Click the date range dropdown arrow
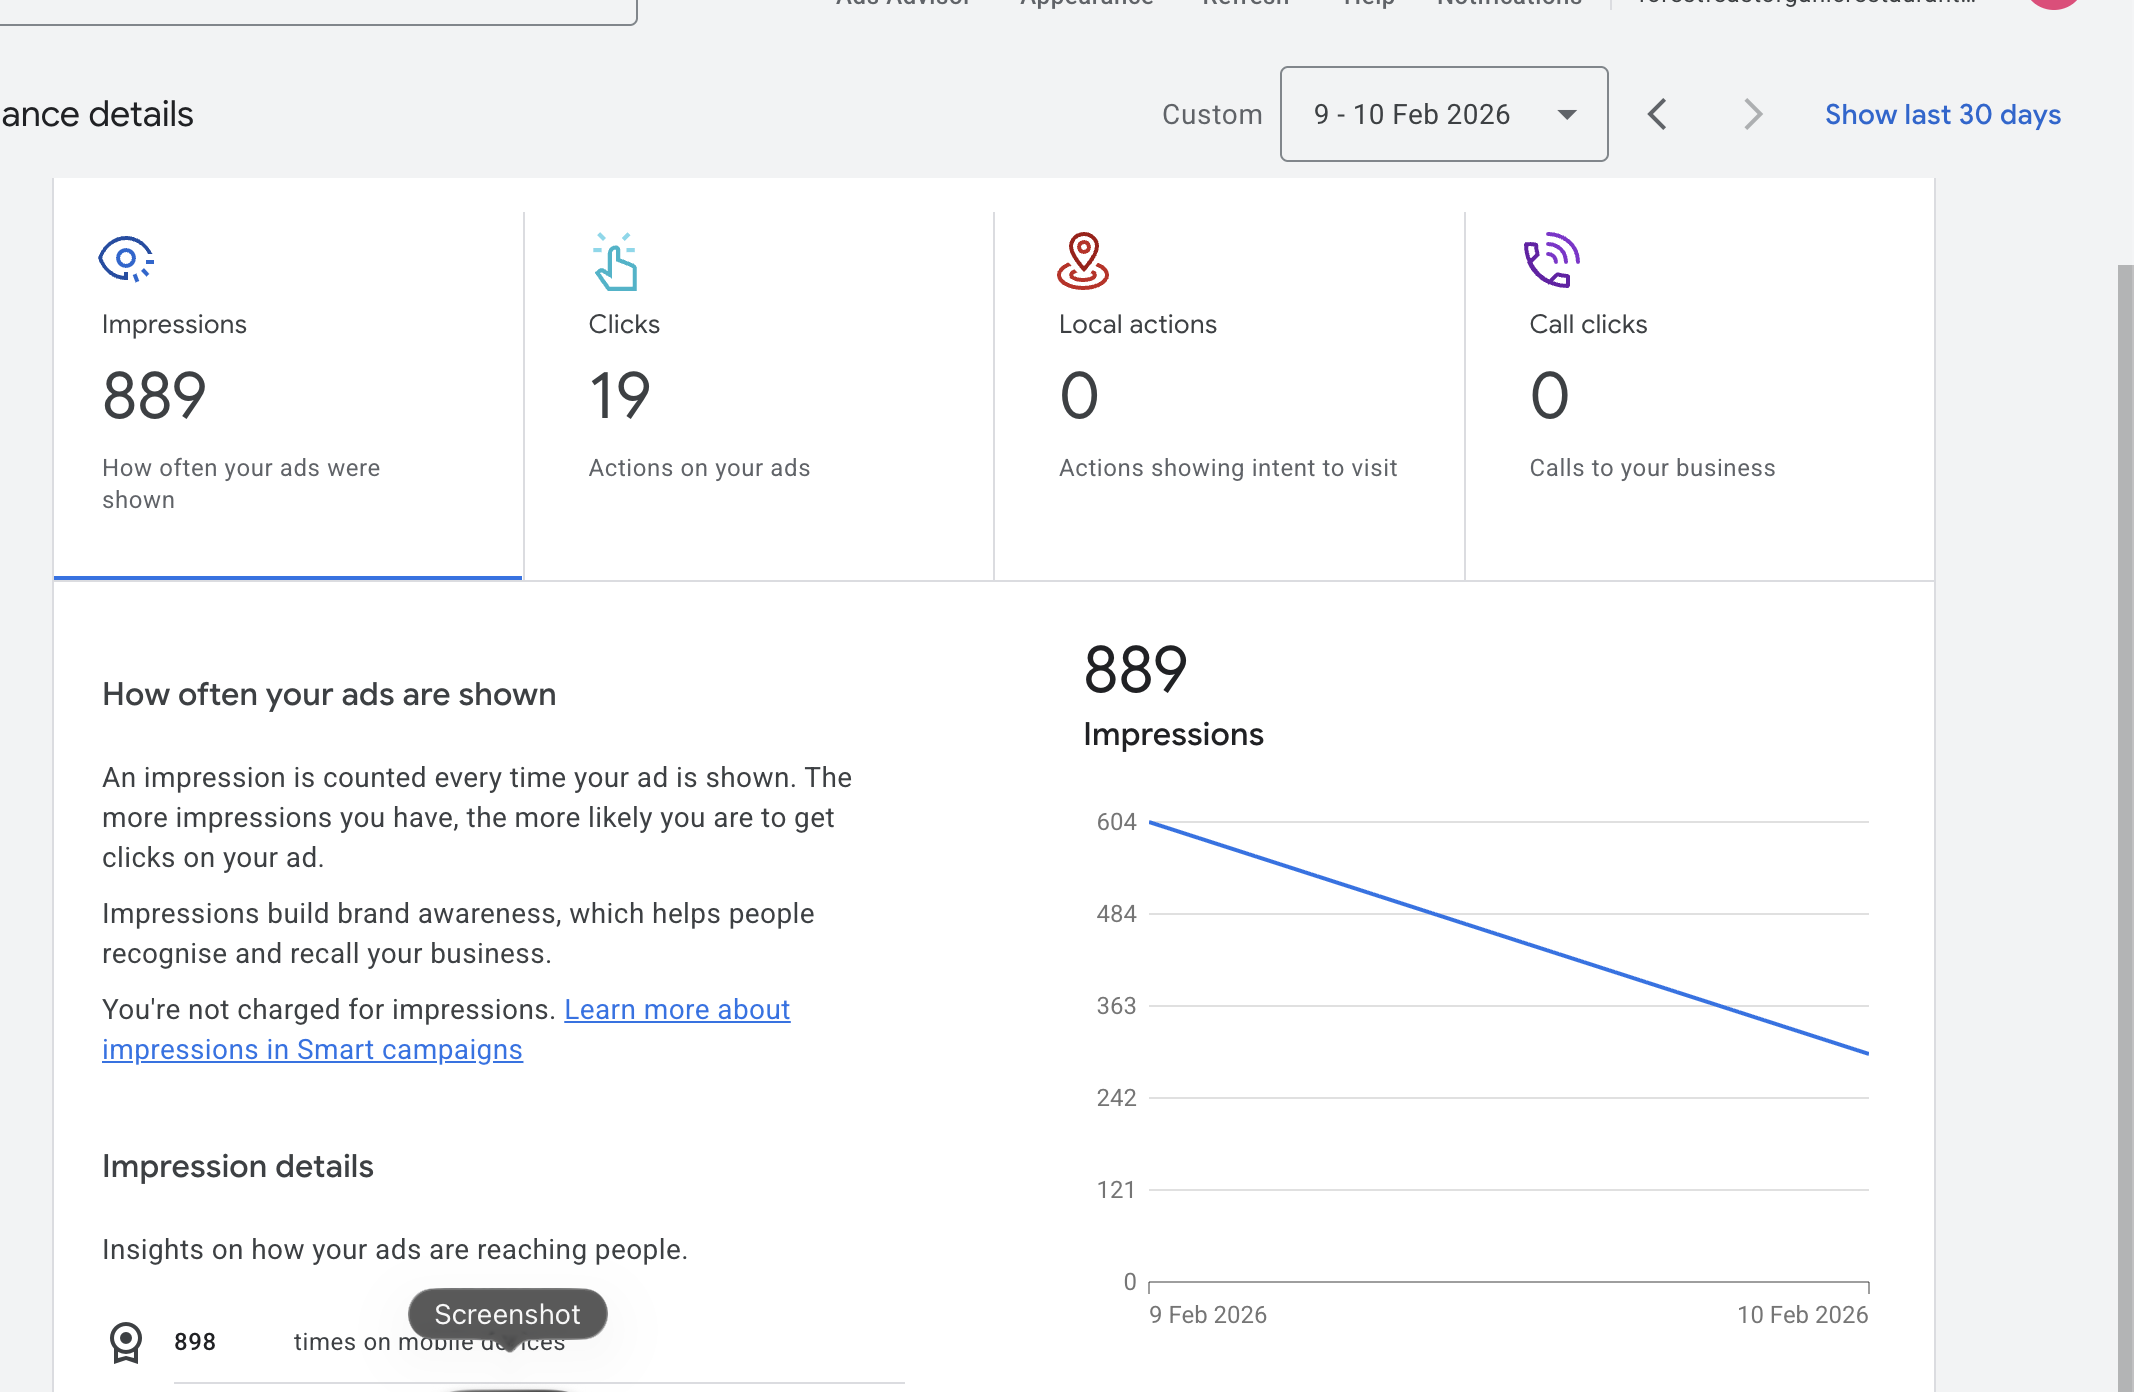The width and height of the screenshot is (2134, 1392). pos(1567,115)
